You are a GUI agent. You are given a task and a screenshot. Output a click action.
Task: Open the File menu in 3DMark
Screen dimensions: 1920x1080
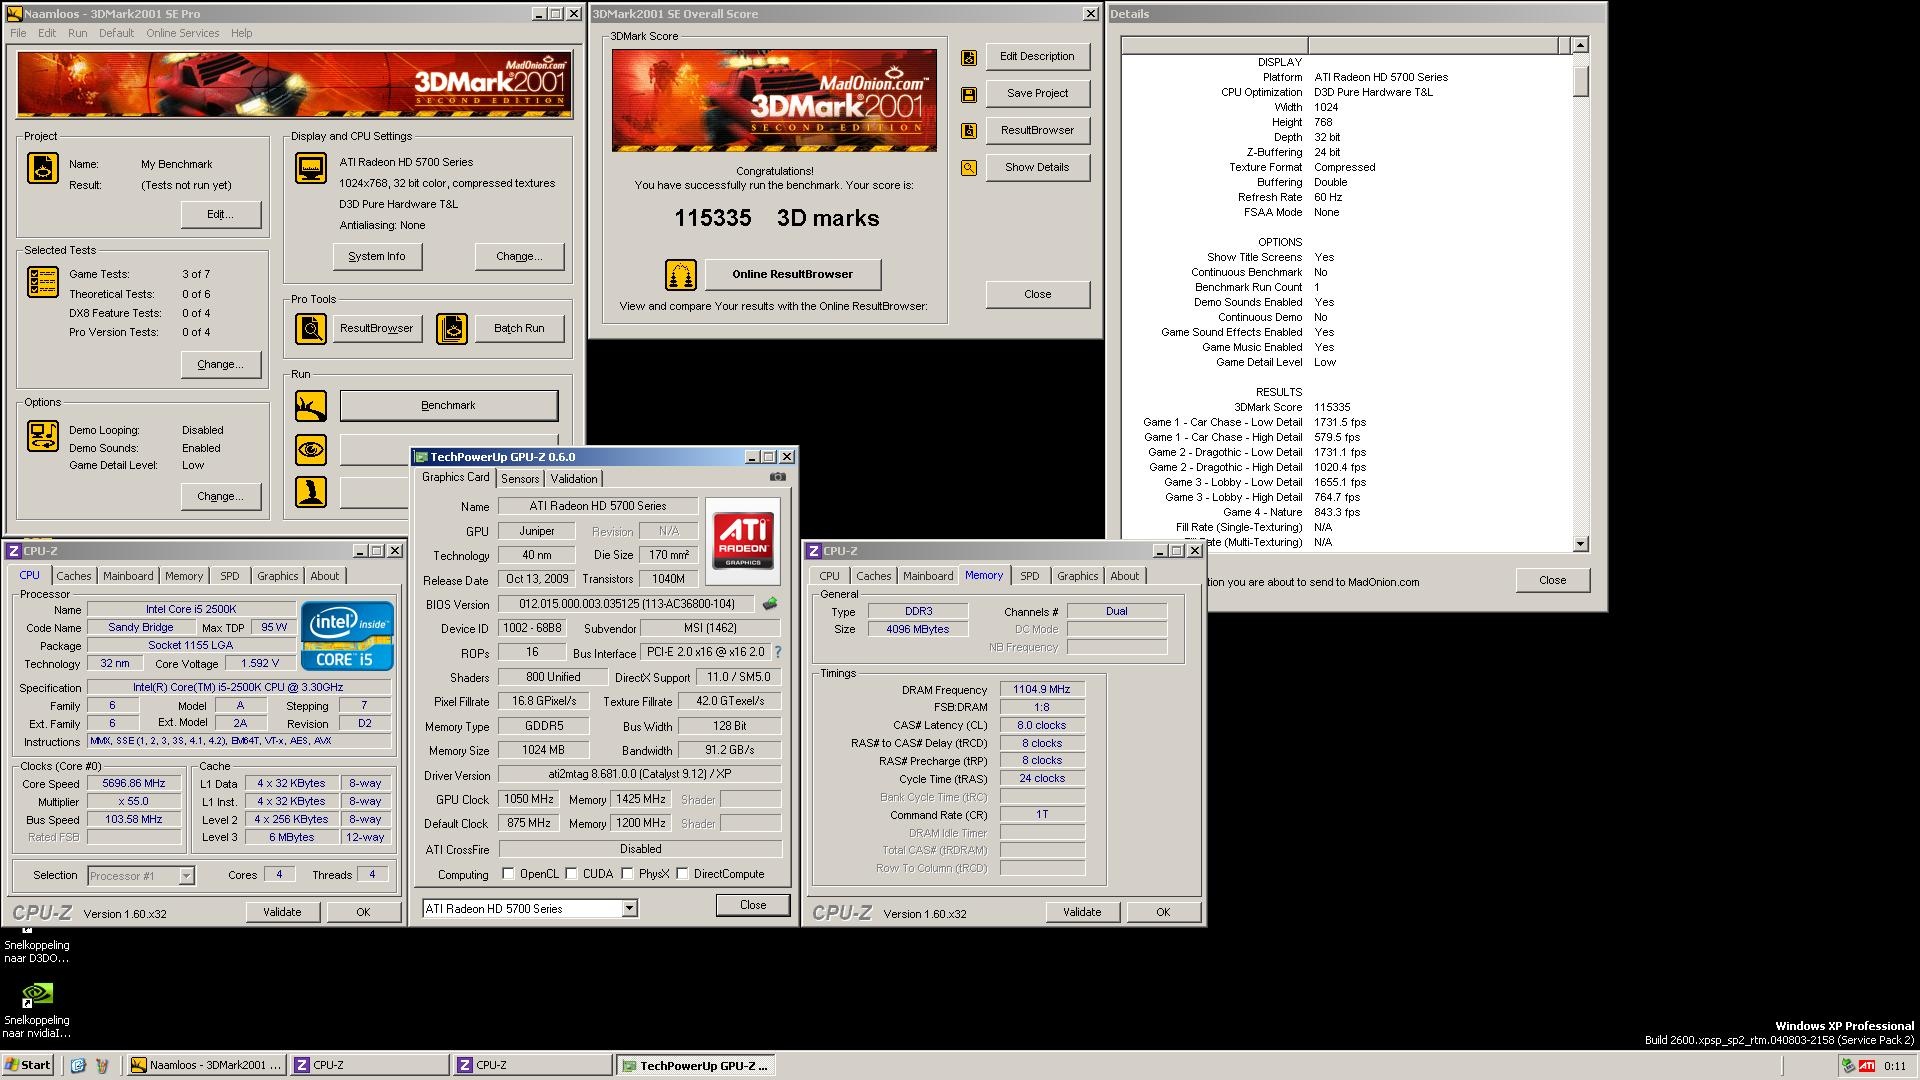18,33
